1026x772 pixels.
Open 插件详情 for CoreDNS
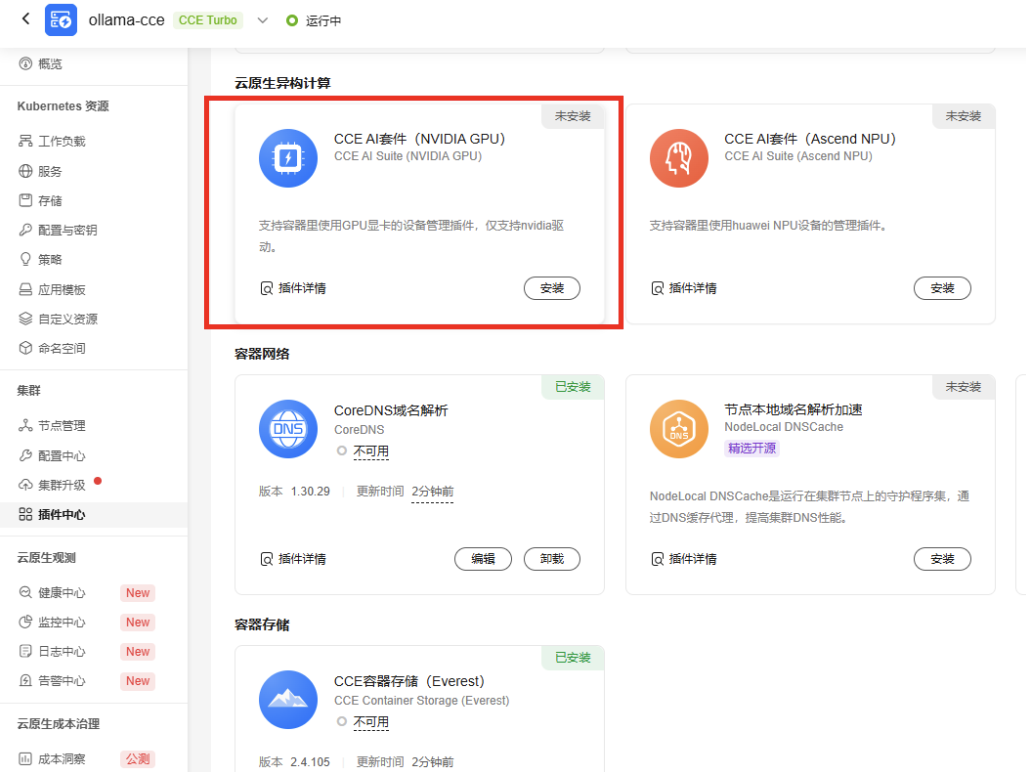[293, 559]
